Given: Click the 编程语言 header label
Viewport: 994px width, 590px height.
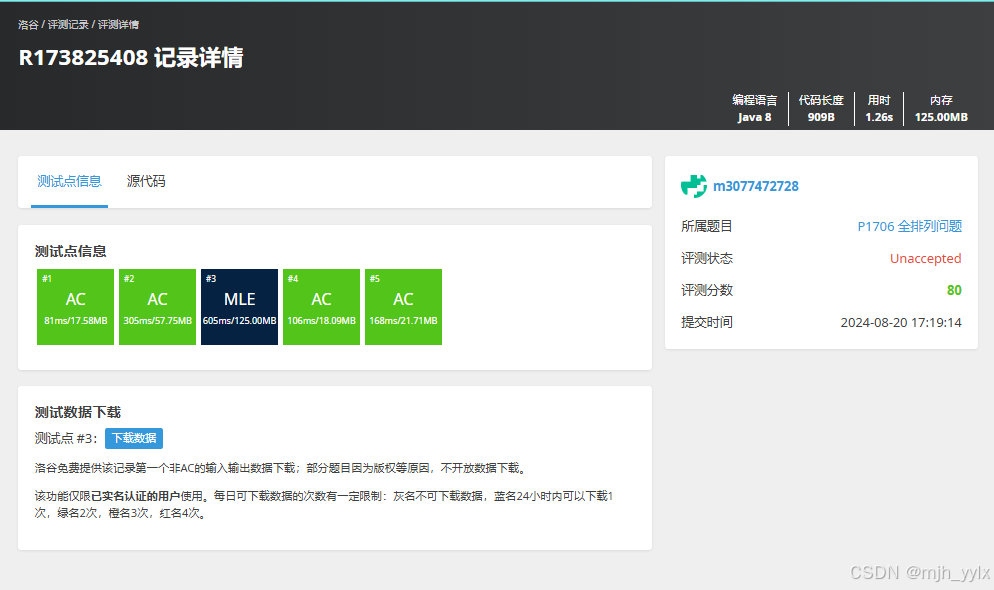Looking at the screenshot, I should (x=754, y=100).
